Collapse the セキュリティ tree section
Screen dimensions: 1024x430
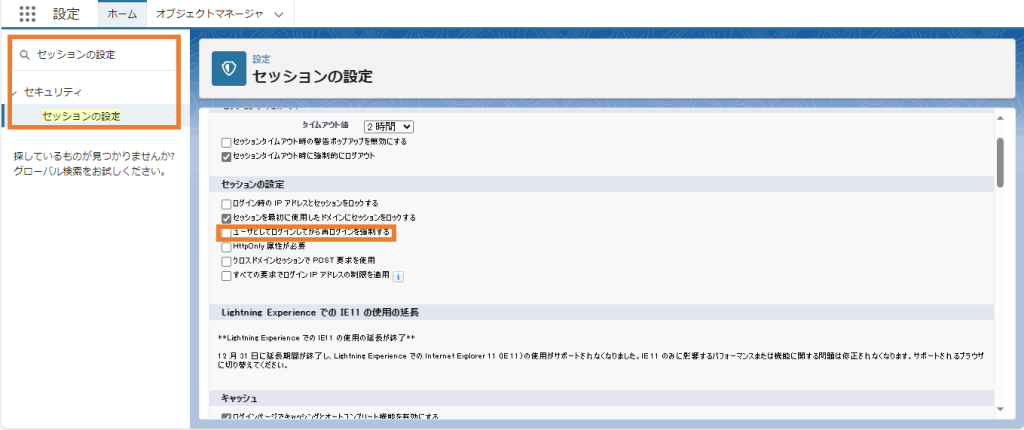click(x=14, y=93)
